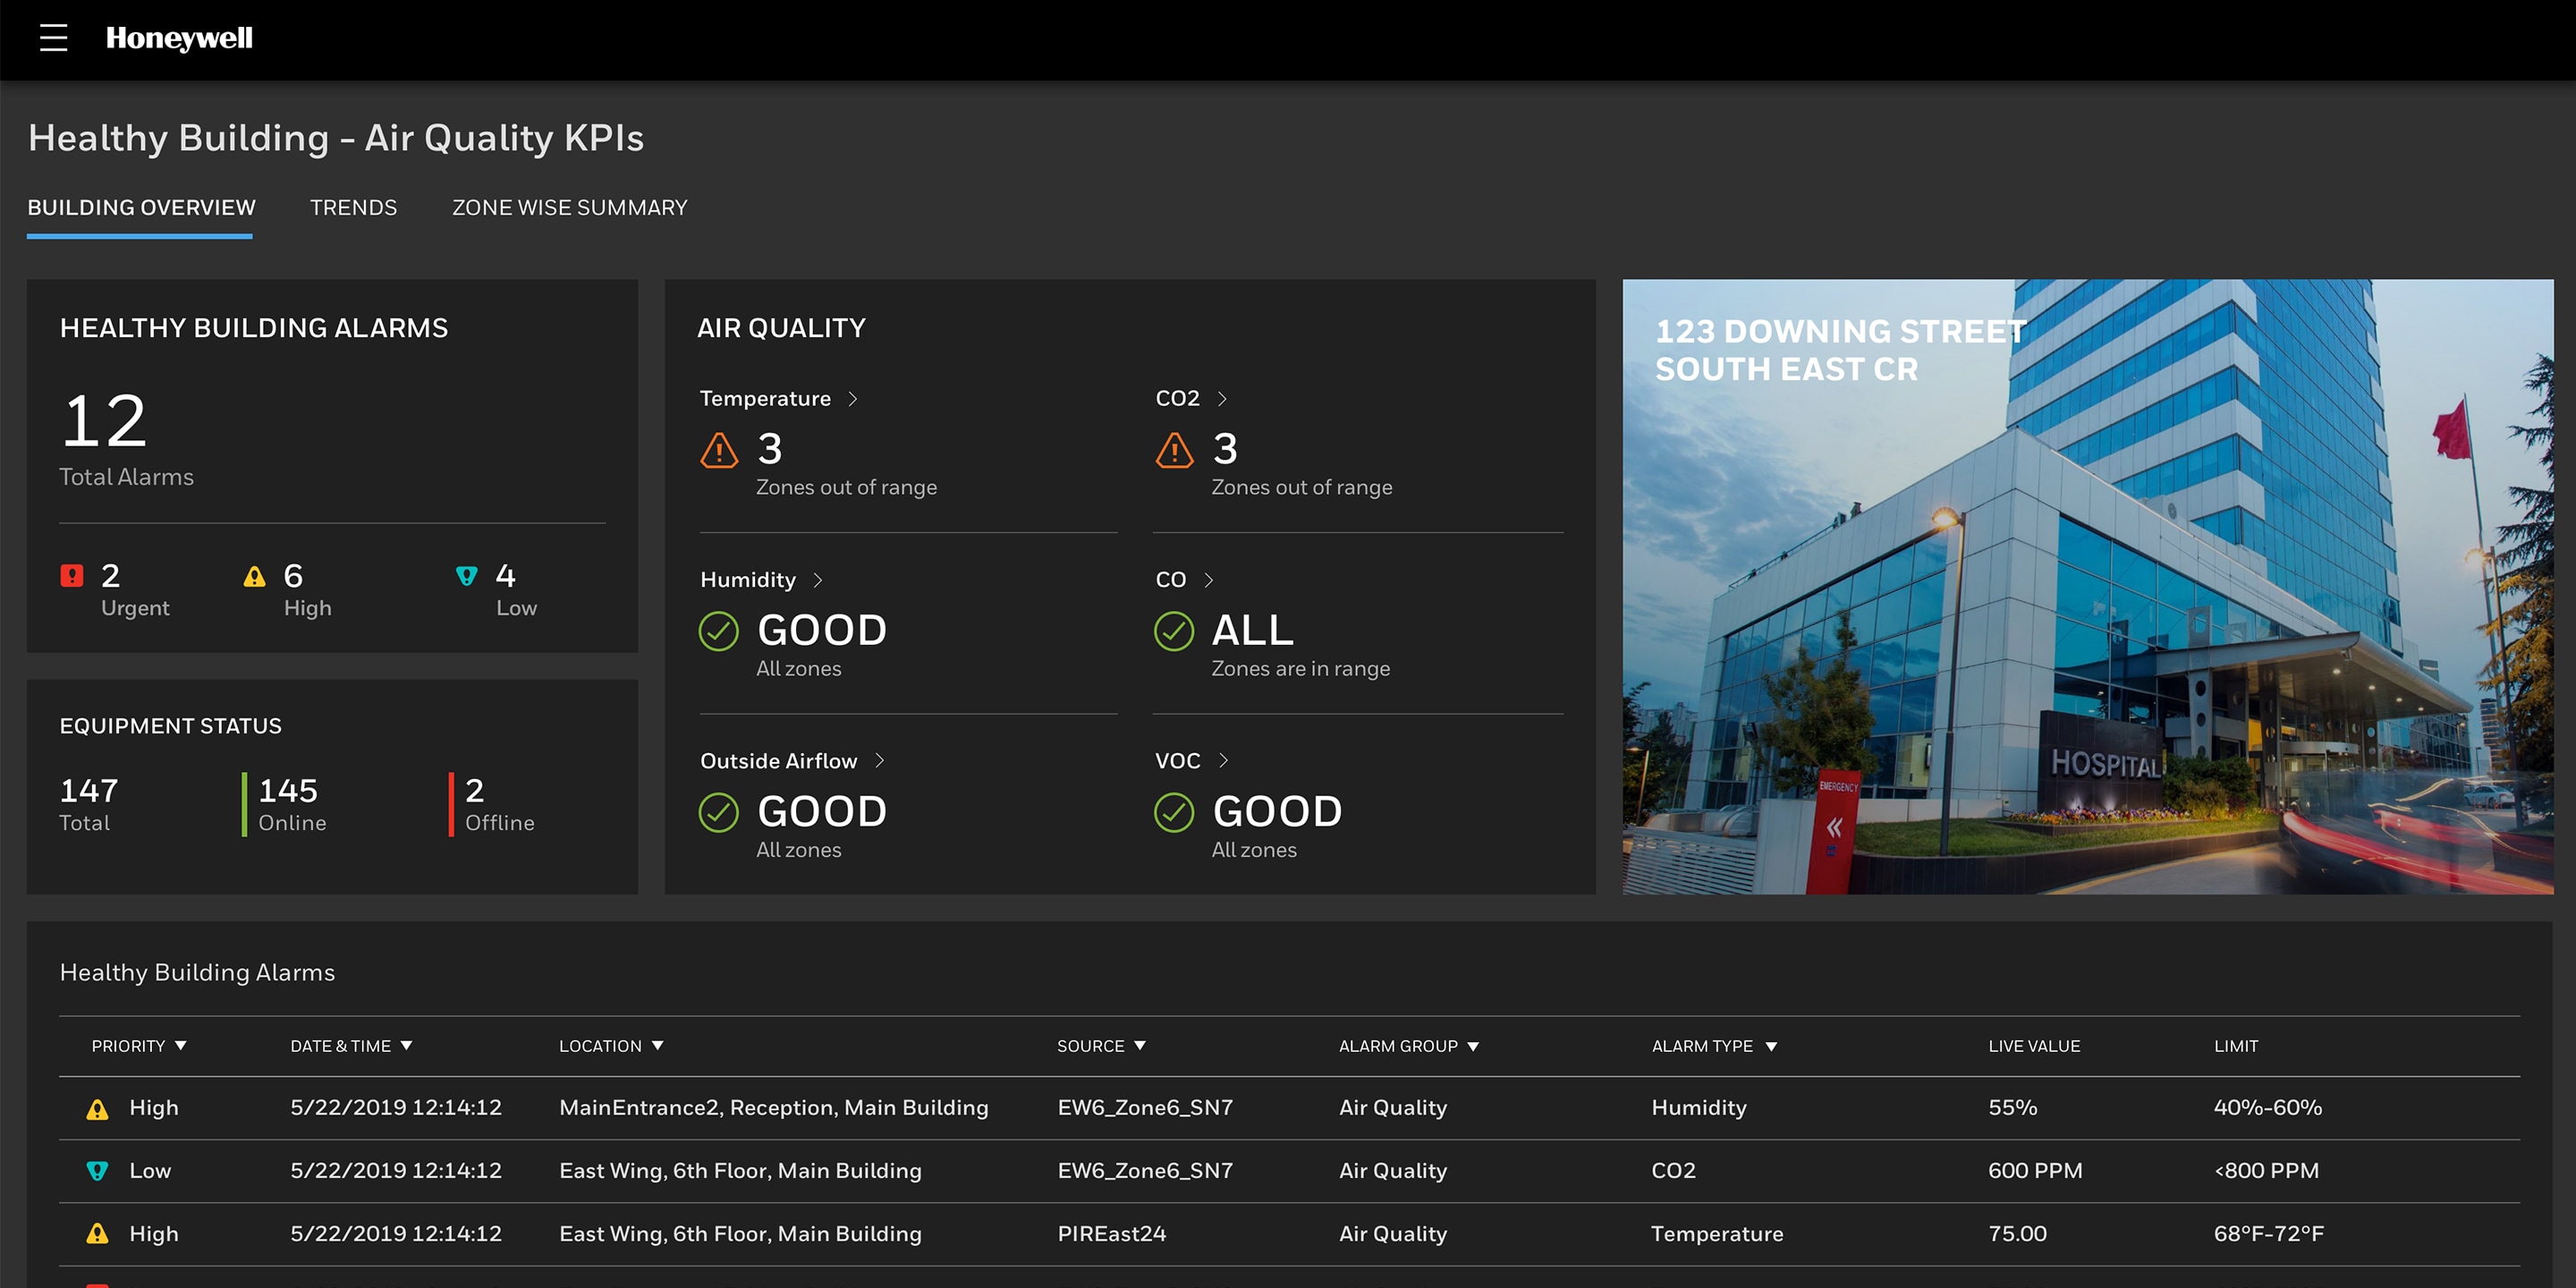Open the Alarm Group column dropdown
Viewport: 2576px width, 1288px height.
point(1473,1046)
